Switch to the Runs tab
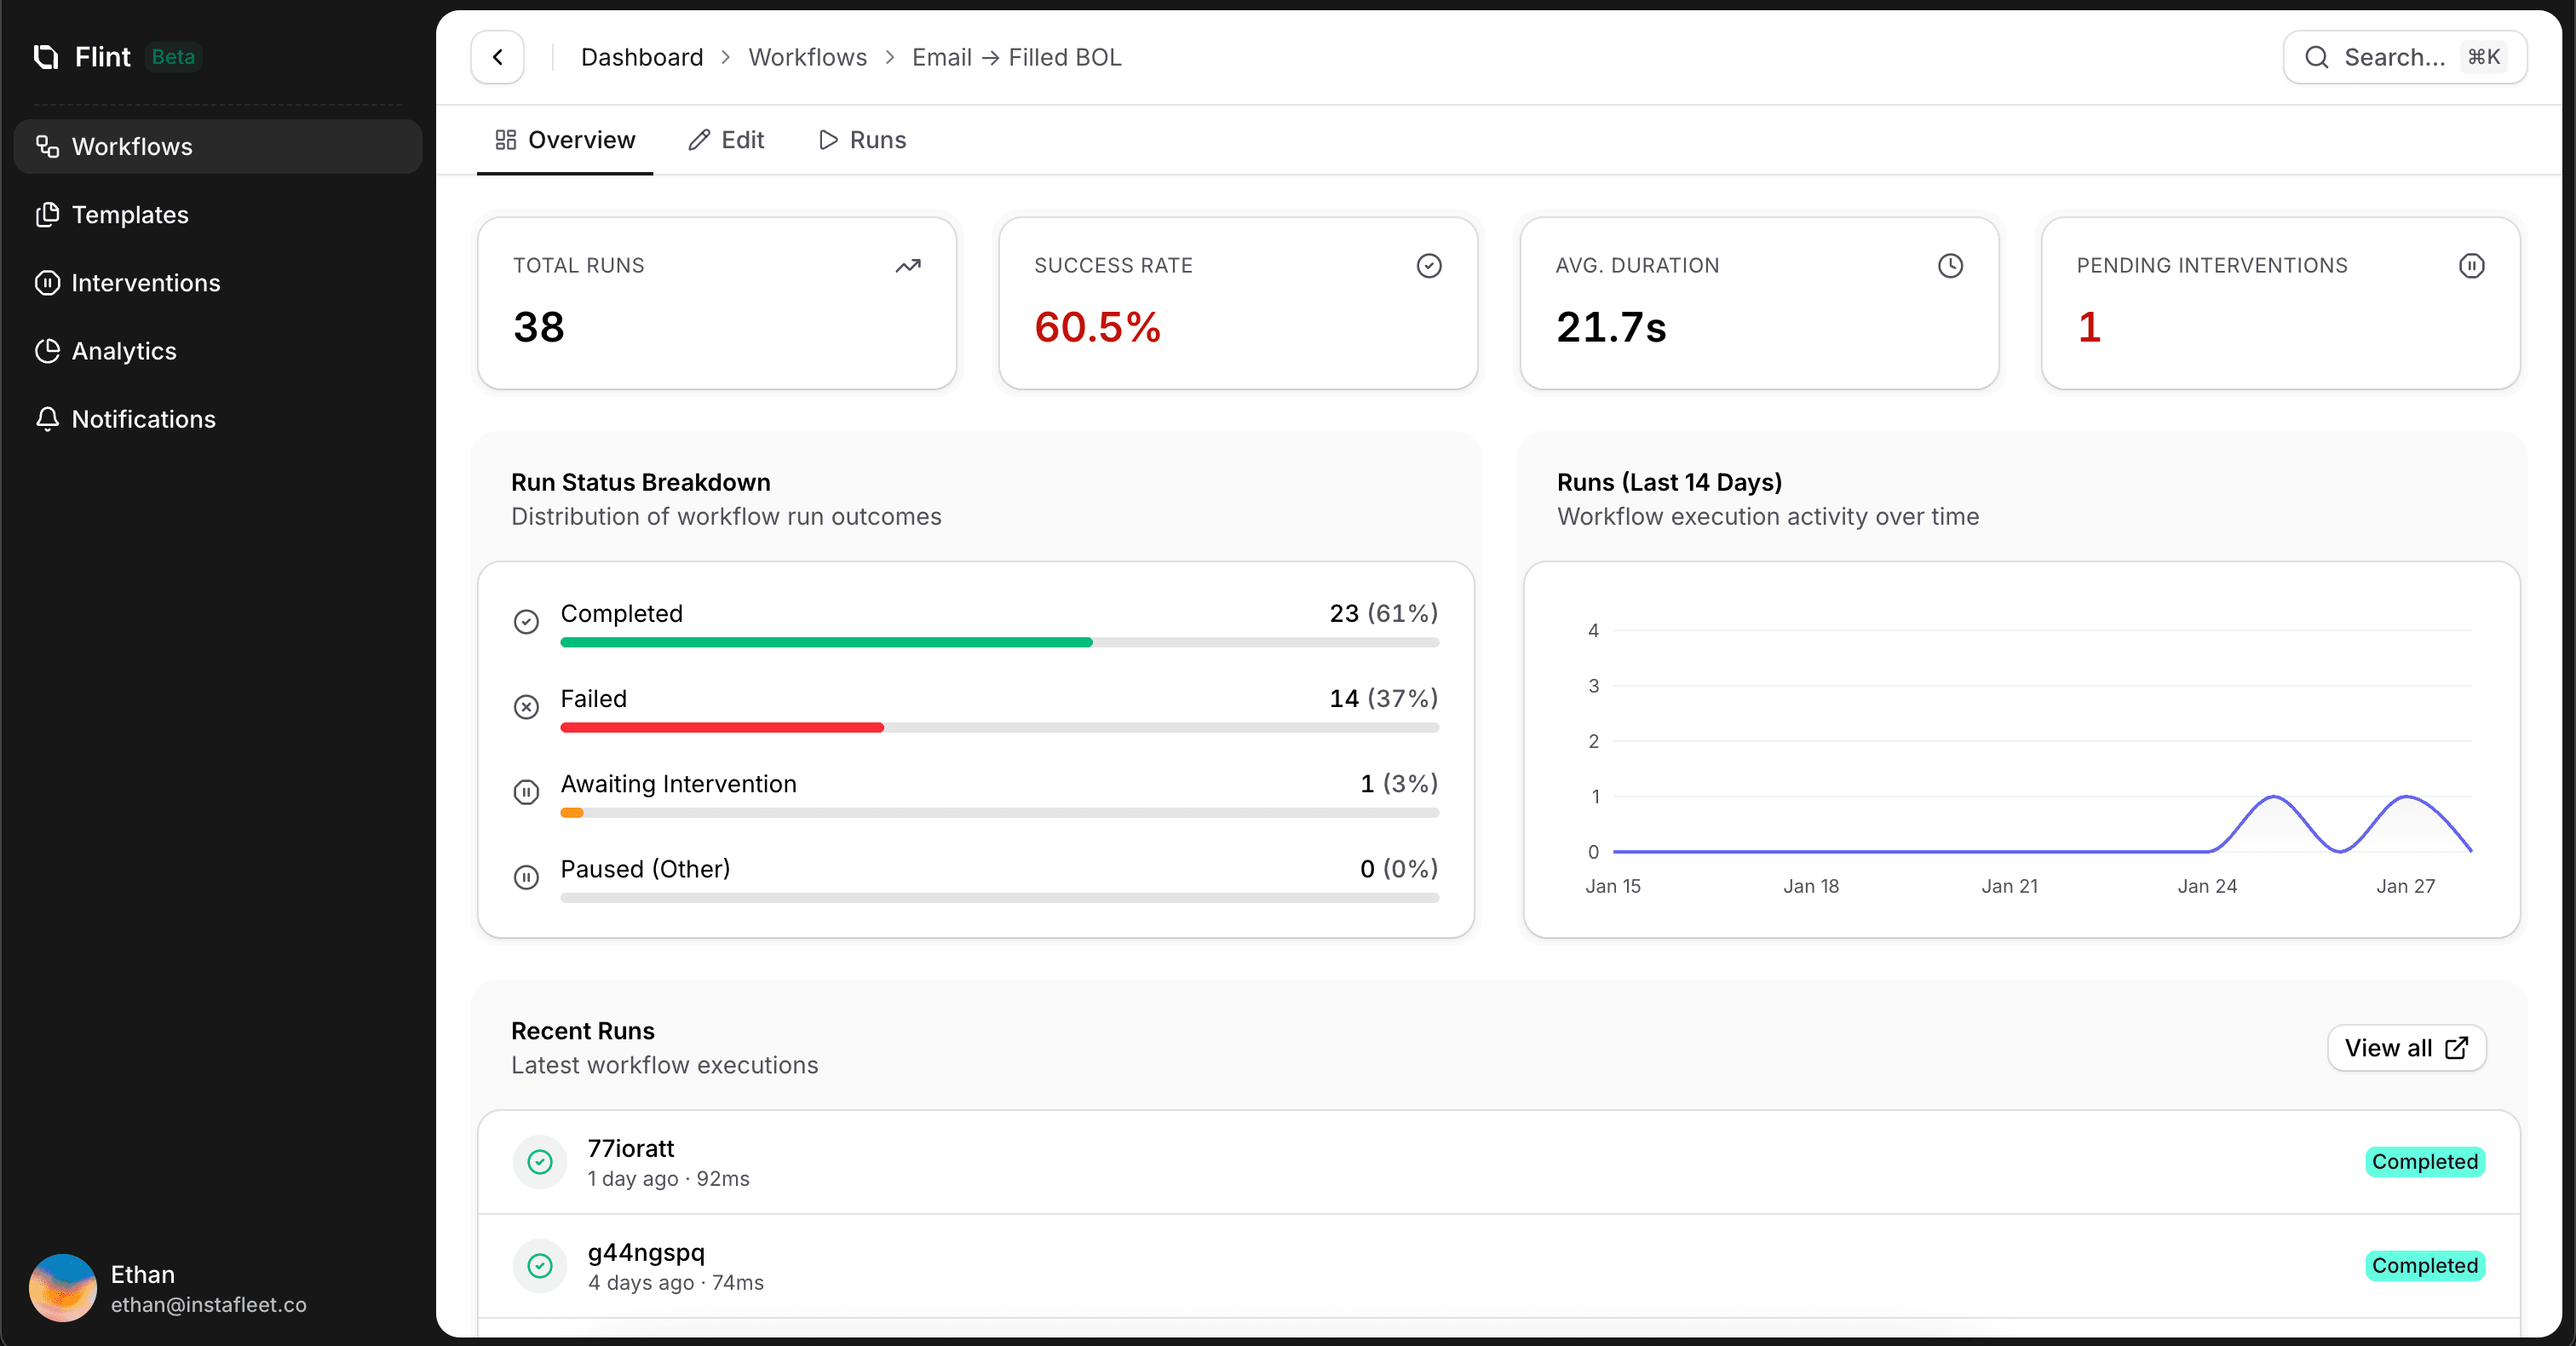Screen dimensions: 2576x1346 pyautogui.click(x=861, y=140)
